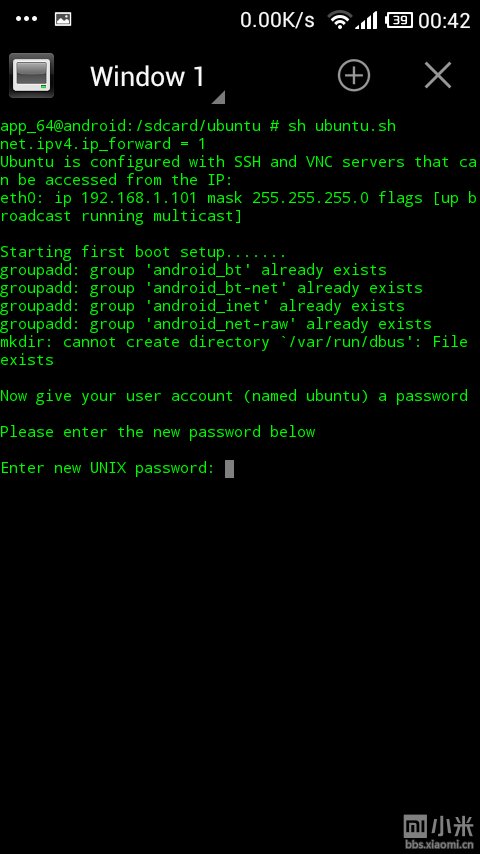
Task: Tap the net.ipv4.ip_forward output line
Action: point(103,144)
